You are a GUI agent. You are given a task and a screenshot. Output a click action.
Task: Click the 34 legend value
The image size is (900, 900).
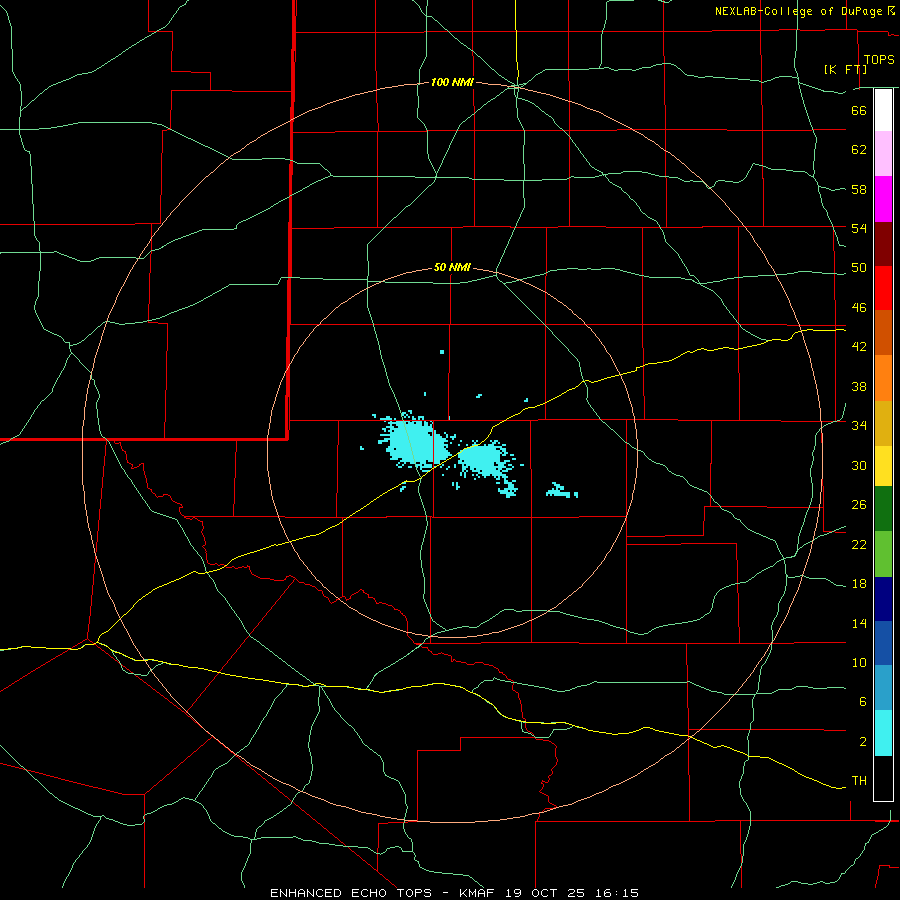859,426
